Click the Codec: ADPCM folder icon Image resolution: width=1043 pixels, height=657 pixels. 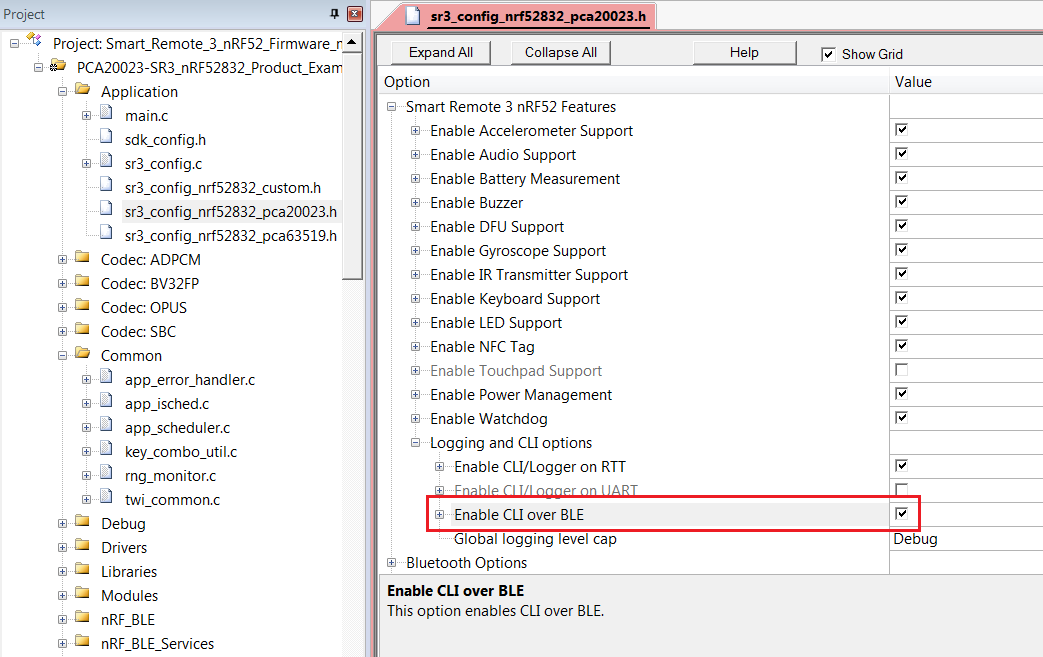[82, 257]
